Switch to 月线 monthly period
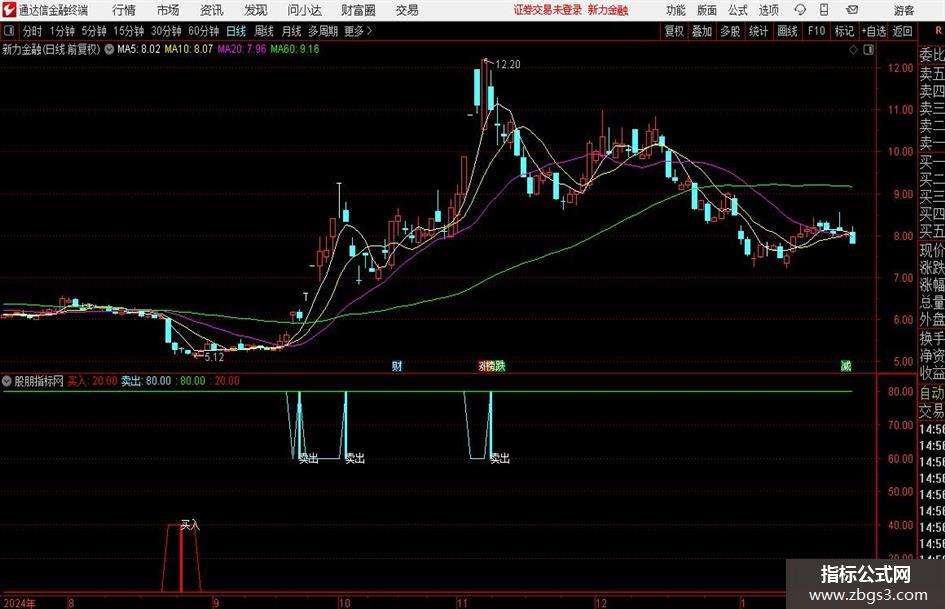This screenshot has height=609, width=945. coord(291,31)
